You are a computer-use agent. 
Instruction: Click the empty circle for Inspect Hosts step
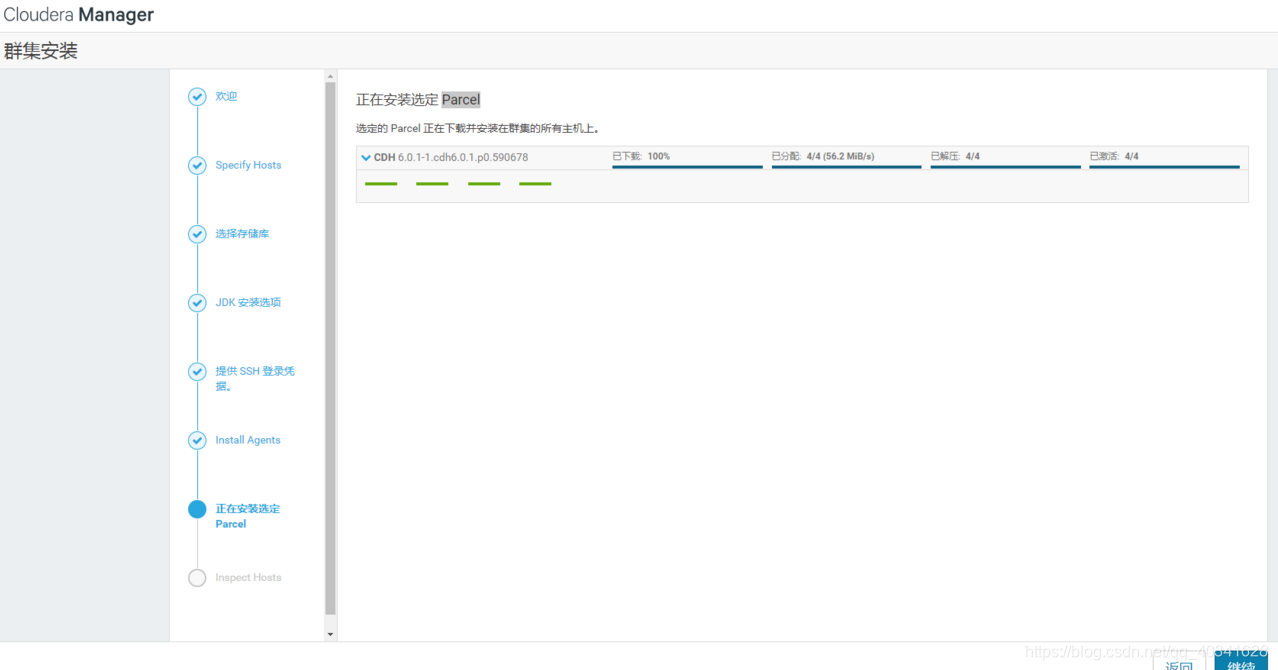[x=197, y=578]
